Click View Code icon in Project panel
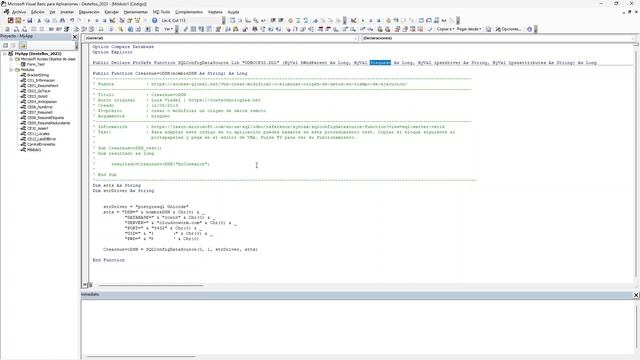 [x=5, y=45]
